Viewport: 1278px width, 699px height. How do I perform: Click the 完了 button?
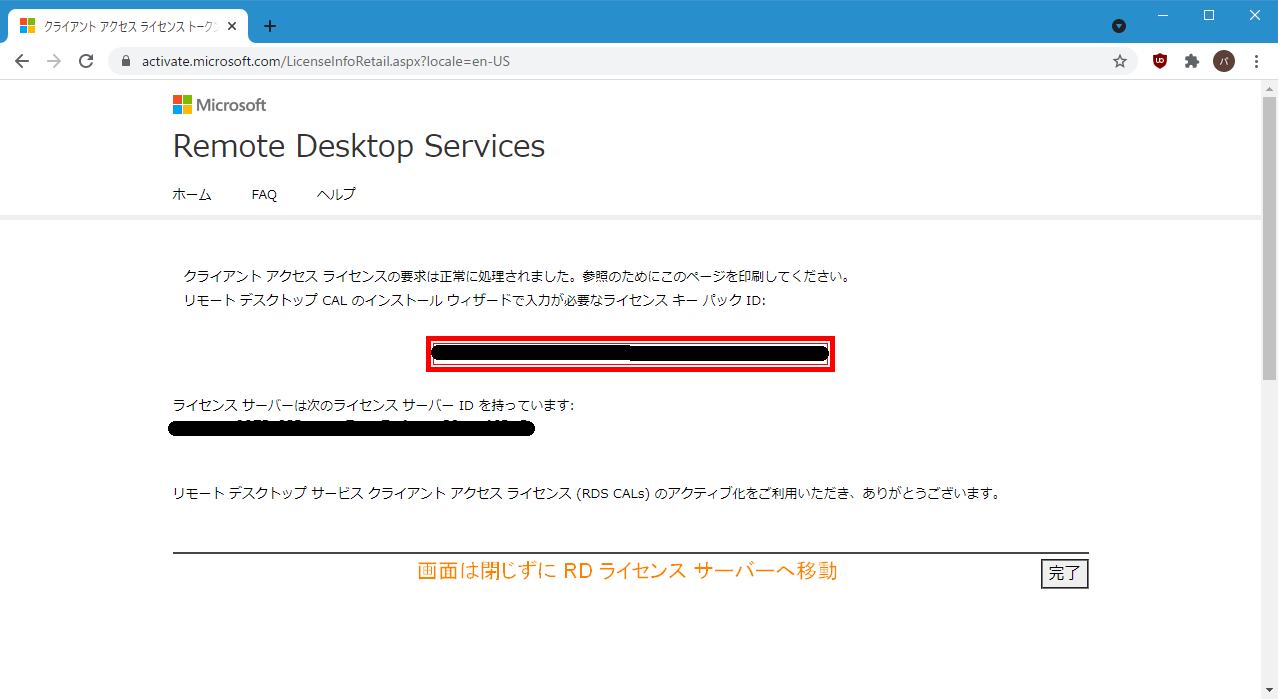click(1064, 574)
